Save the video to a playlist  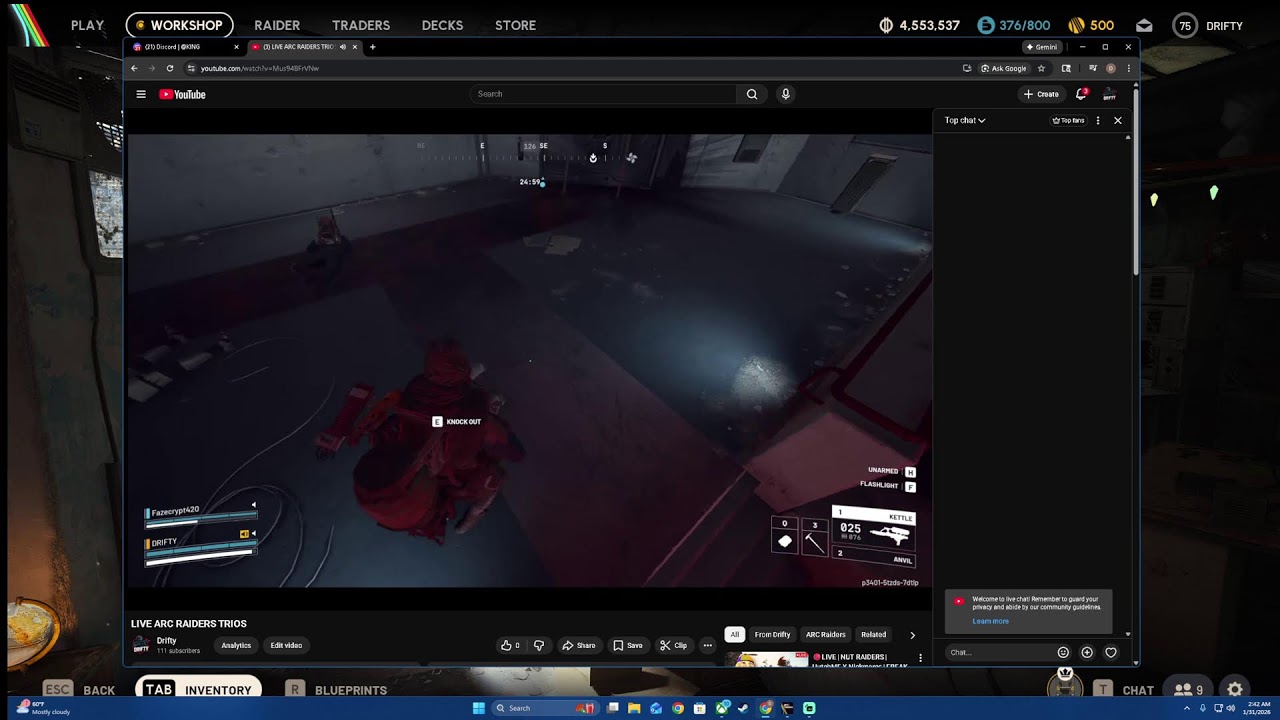tap(628, 645)
